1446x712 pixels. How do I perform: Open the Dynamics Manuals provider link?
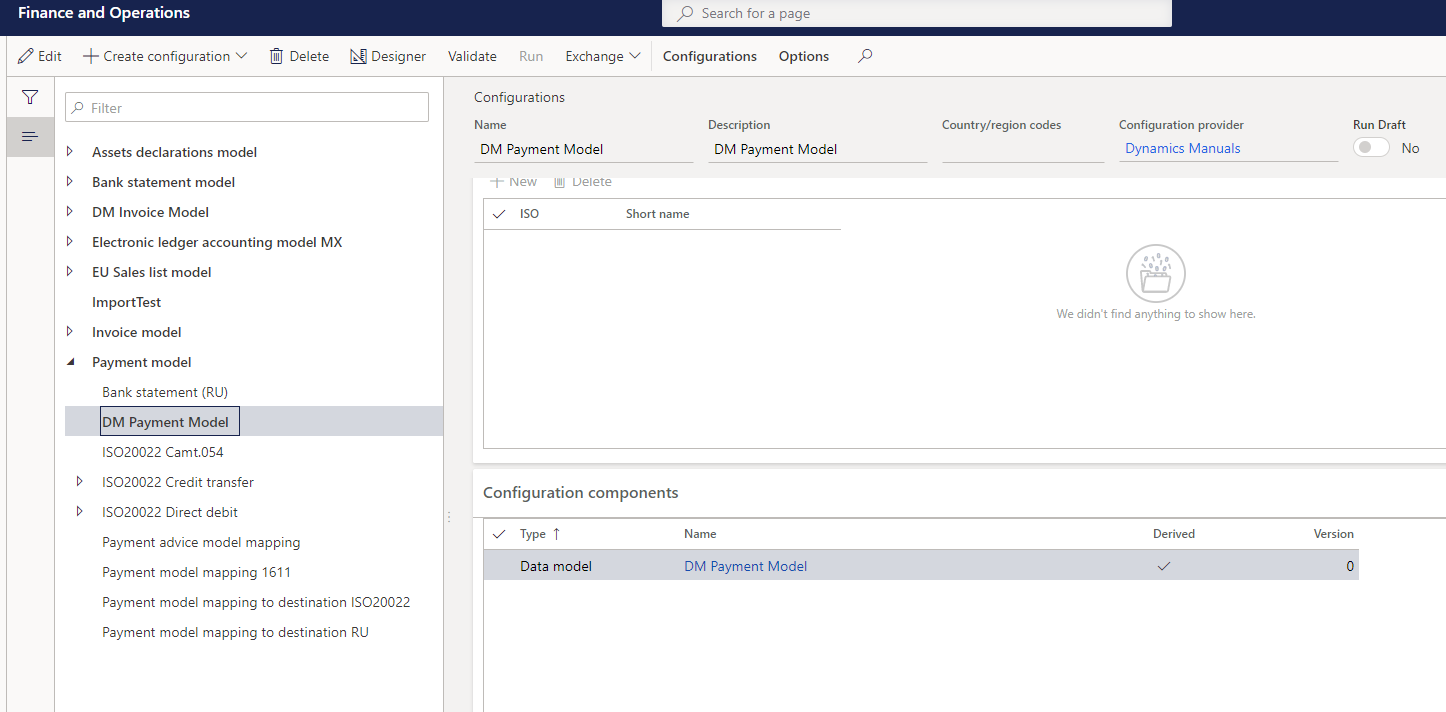pyautogui.click(x=1182, y=147)
